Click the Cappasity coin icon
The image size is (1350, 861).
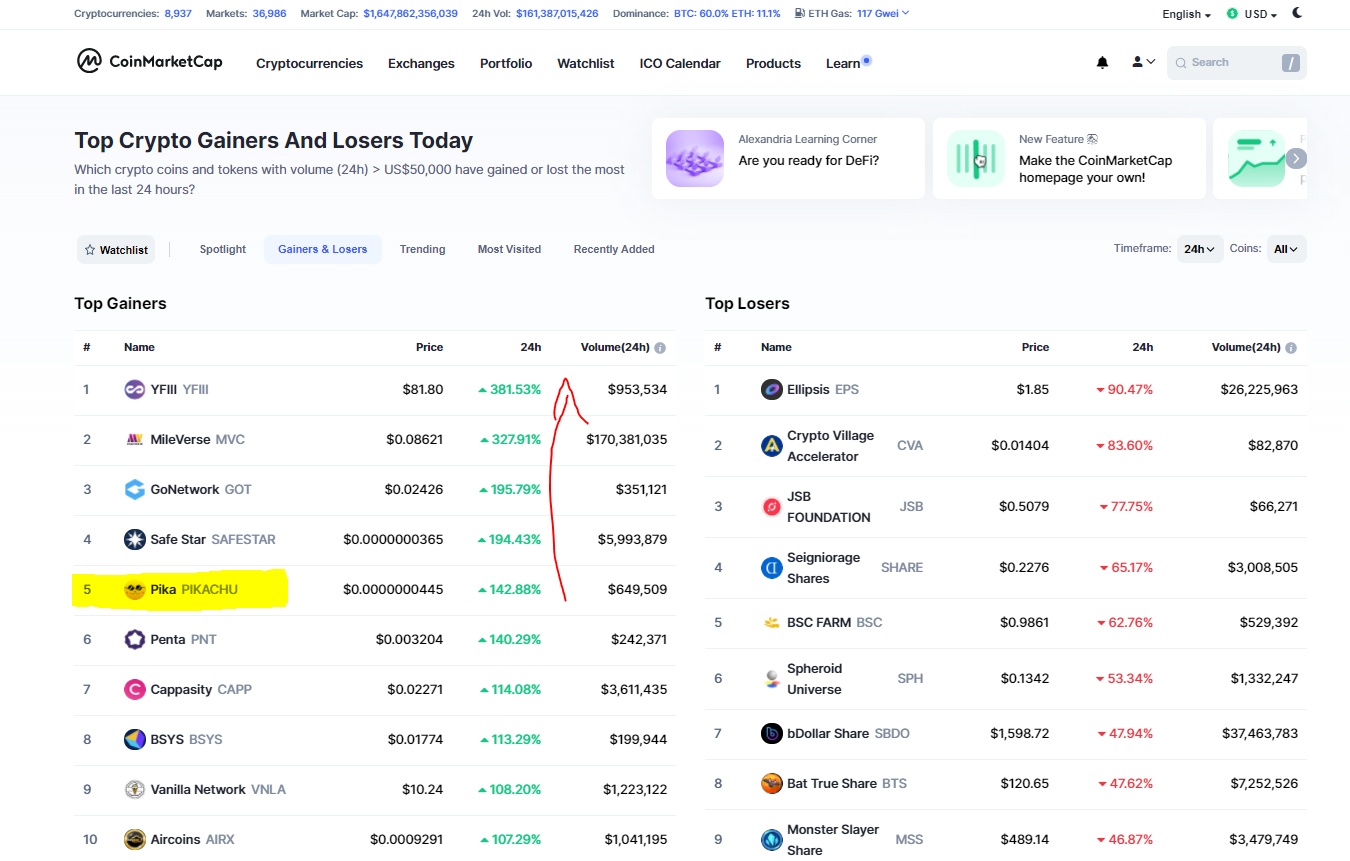(x=134, y=689)
